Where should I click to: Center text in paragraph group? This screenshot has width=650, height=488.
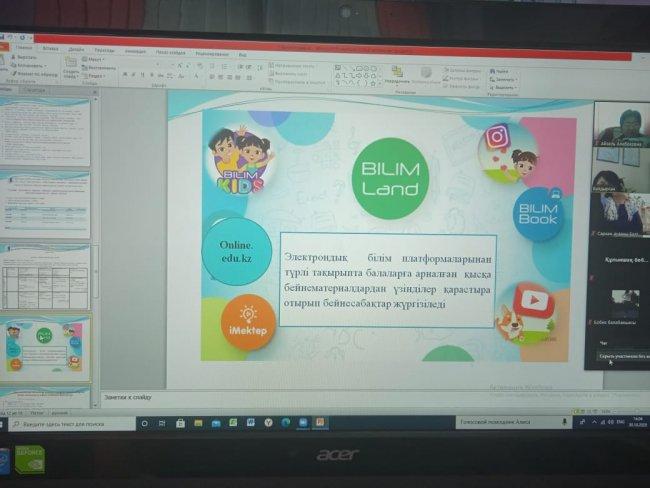click(x=220, y=77)
